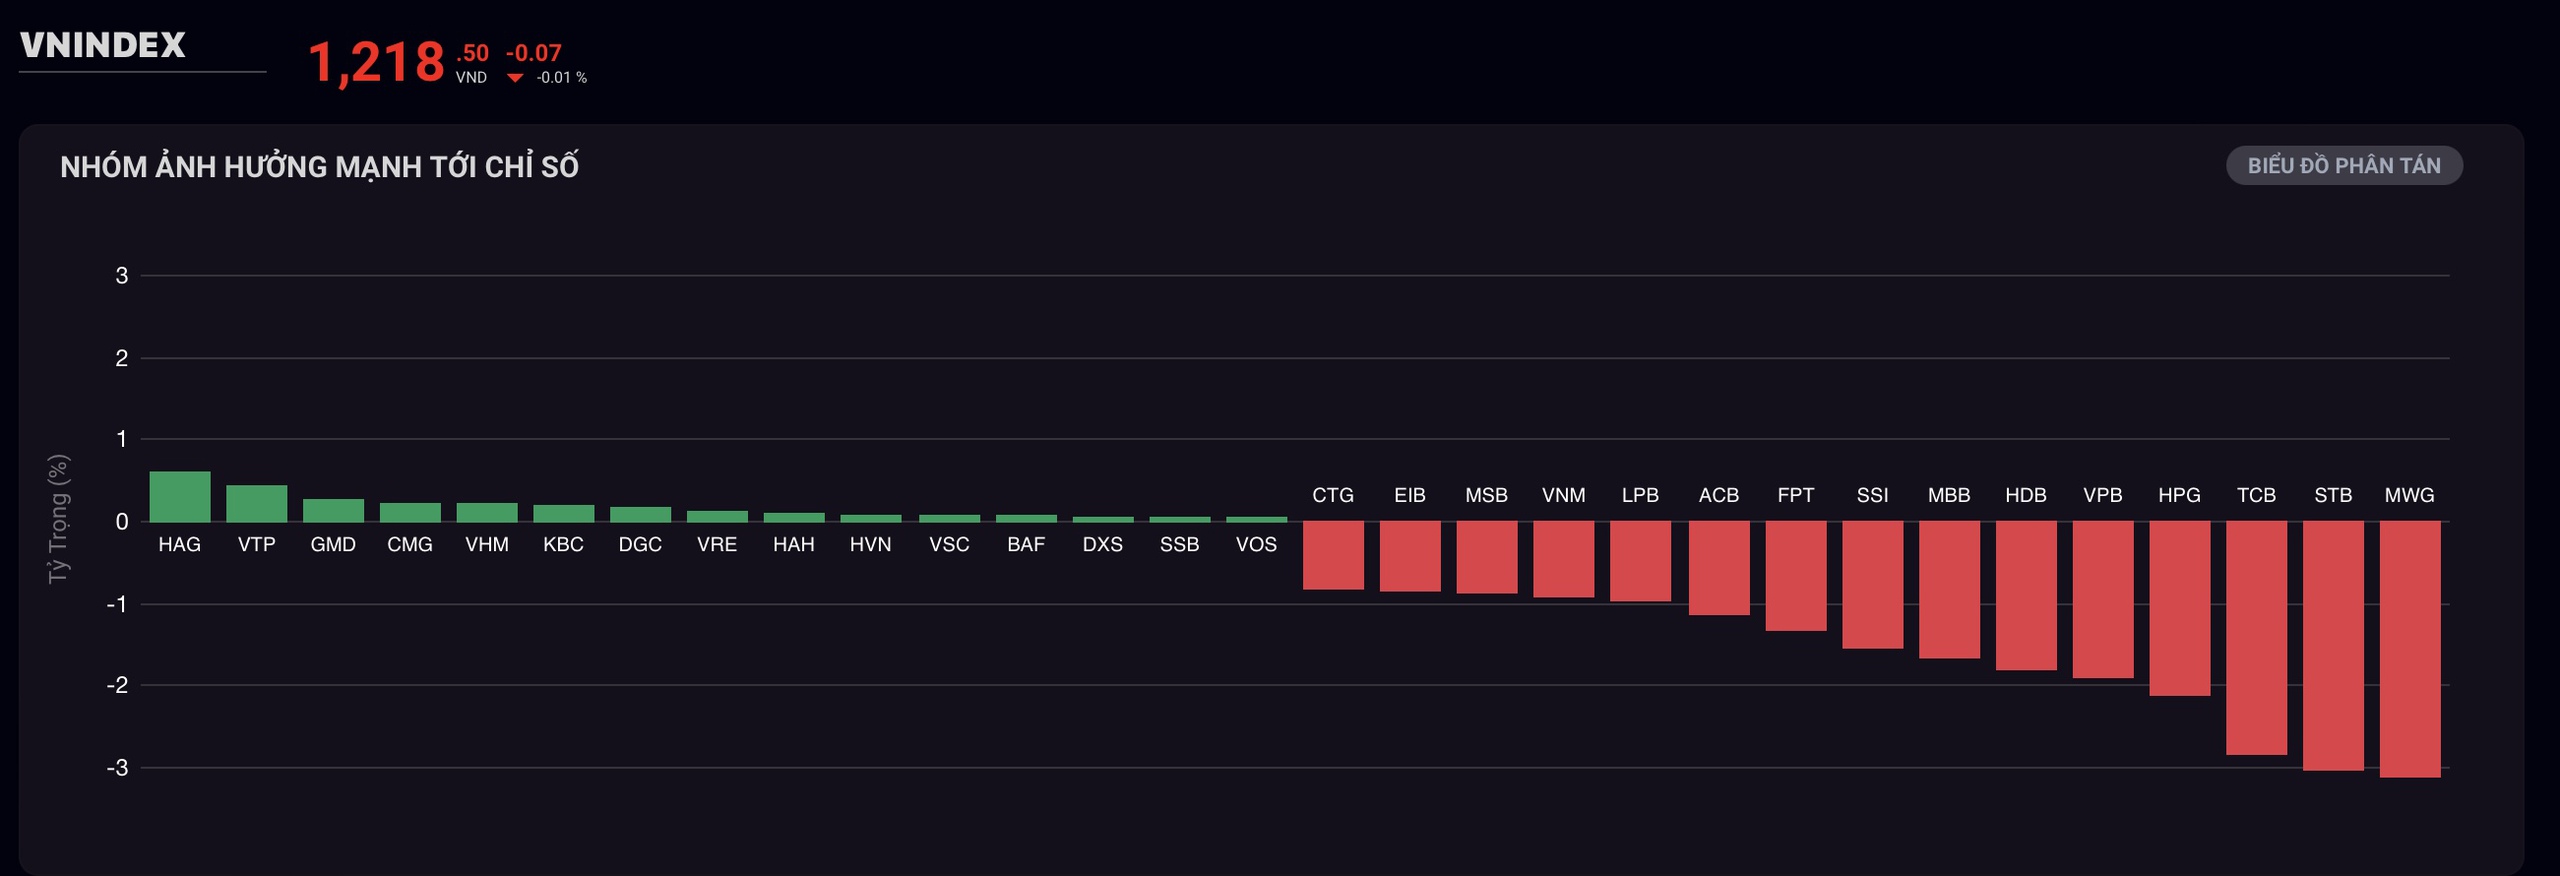Click the red HDB bar
The height and width of the screenshot is (876, 2560).
pyautogui.click(x=2026, y=595)
